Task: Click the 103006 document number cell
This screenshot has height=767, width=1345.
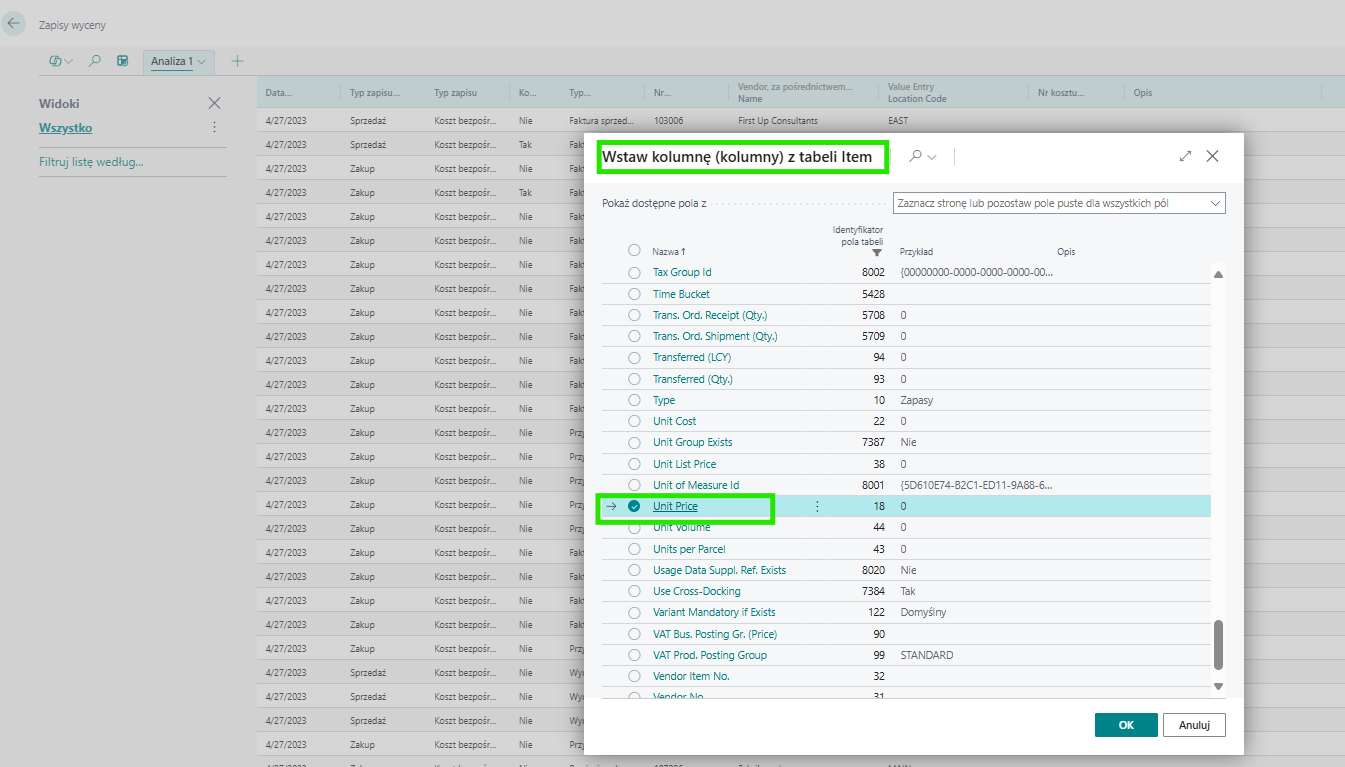Action: click(668, 120)
